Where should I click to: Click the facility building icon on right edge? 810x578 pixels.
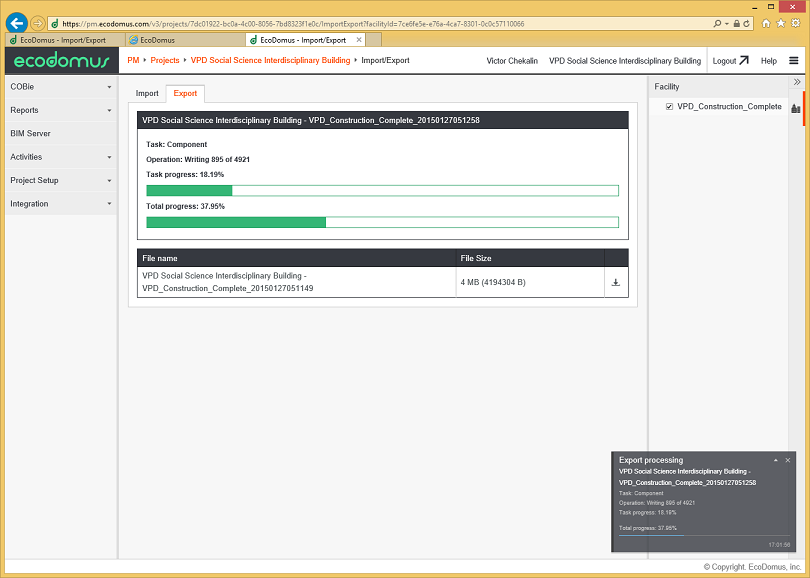796,107
